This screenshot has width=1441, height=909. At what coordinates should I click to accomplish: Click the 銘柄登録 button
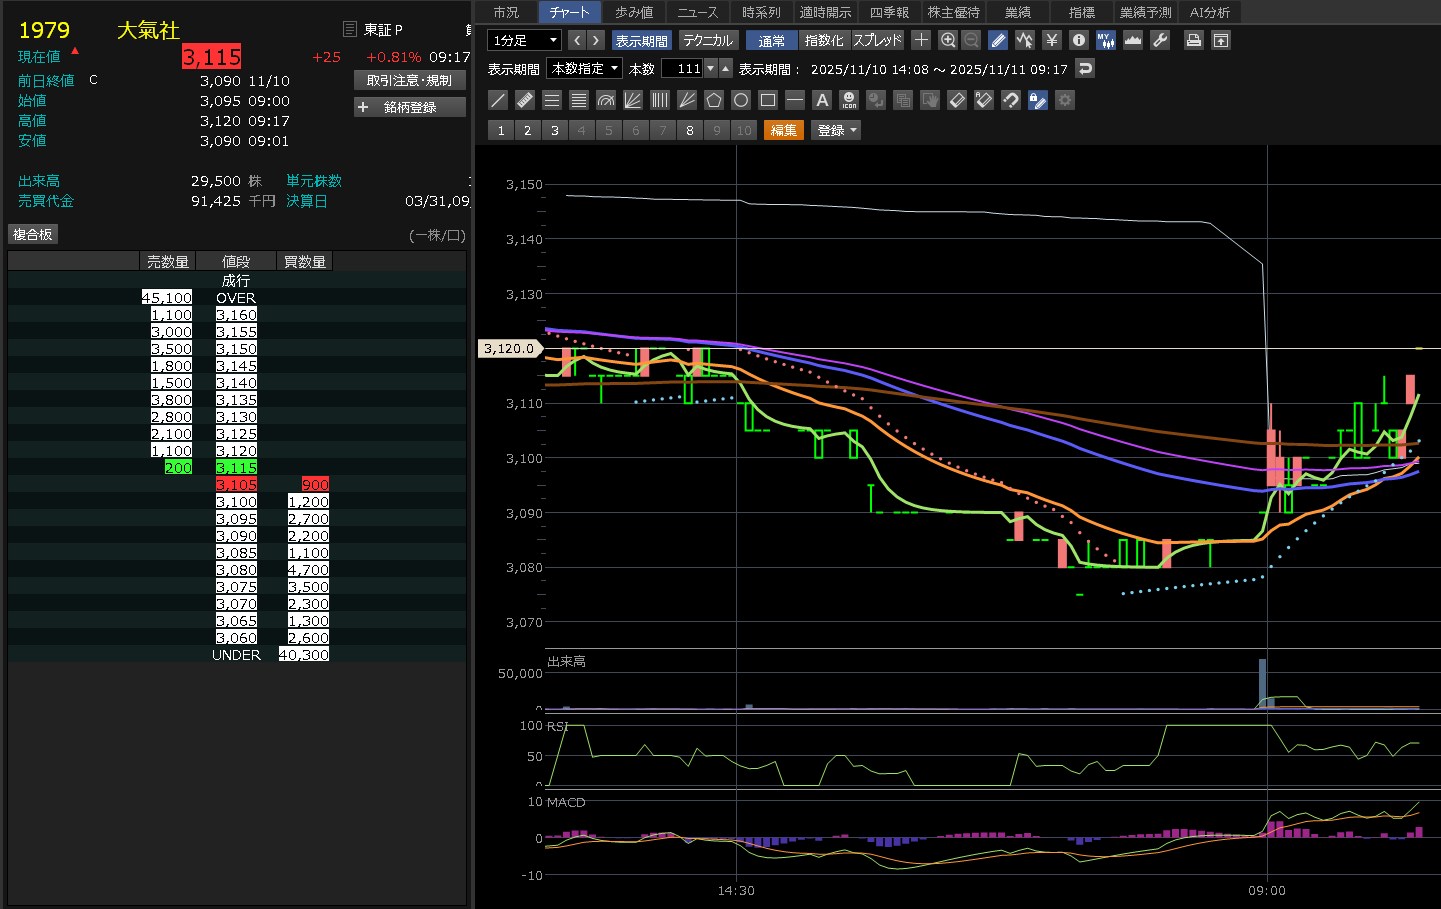[x=410, y=107]
